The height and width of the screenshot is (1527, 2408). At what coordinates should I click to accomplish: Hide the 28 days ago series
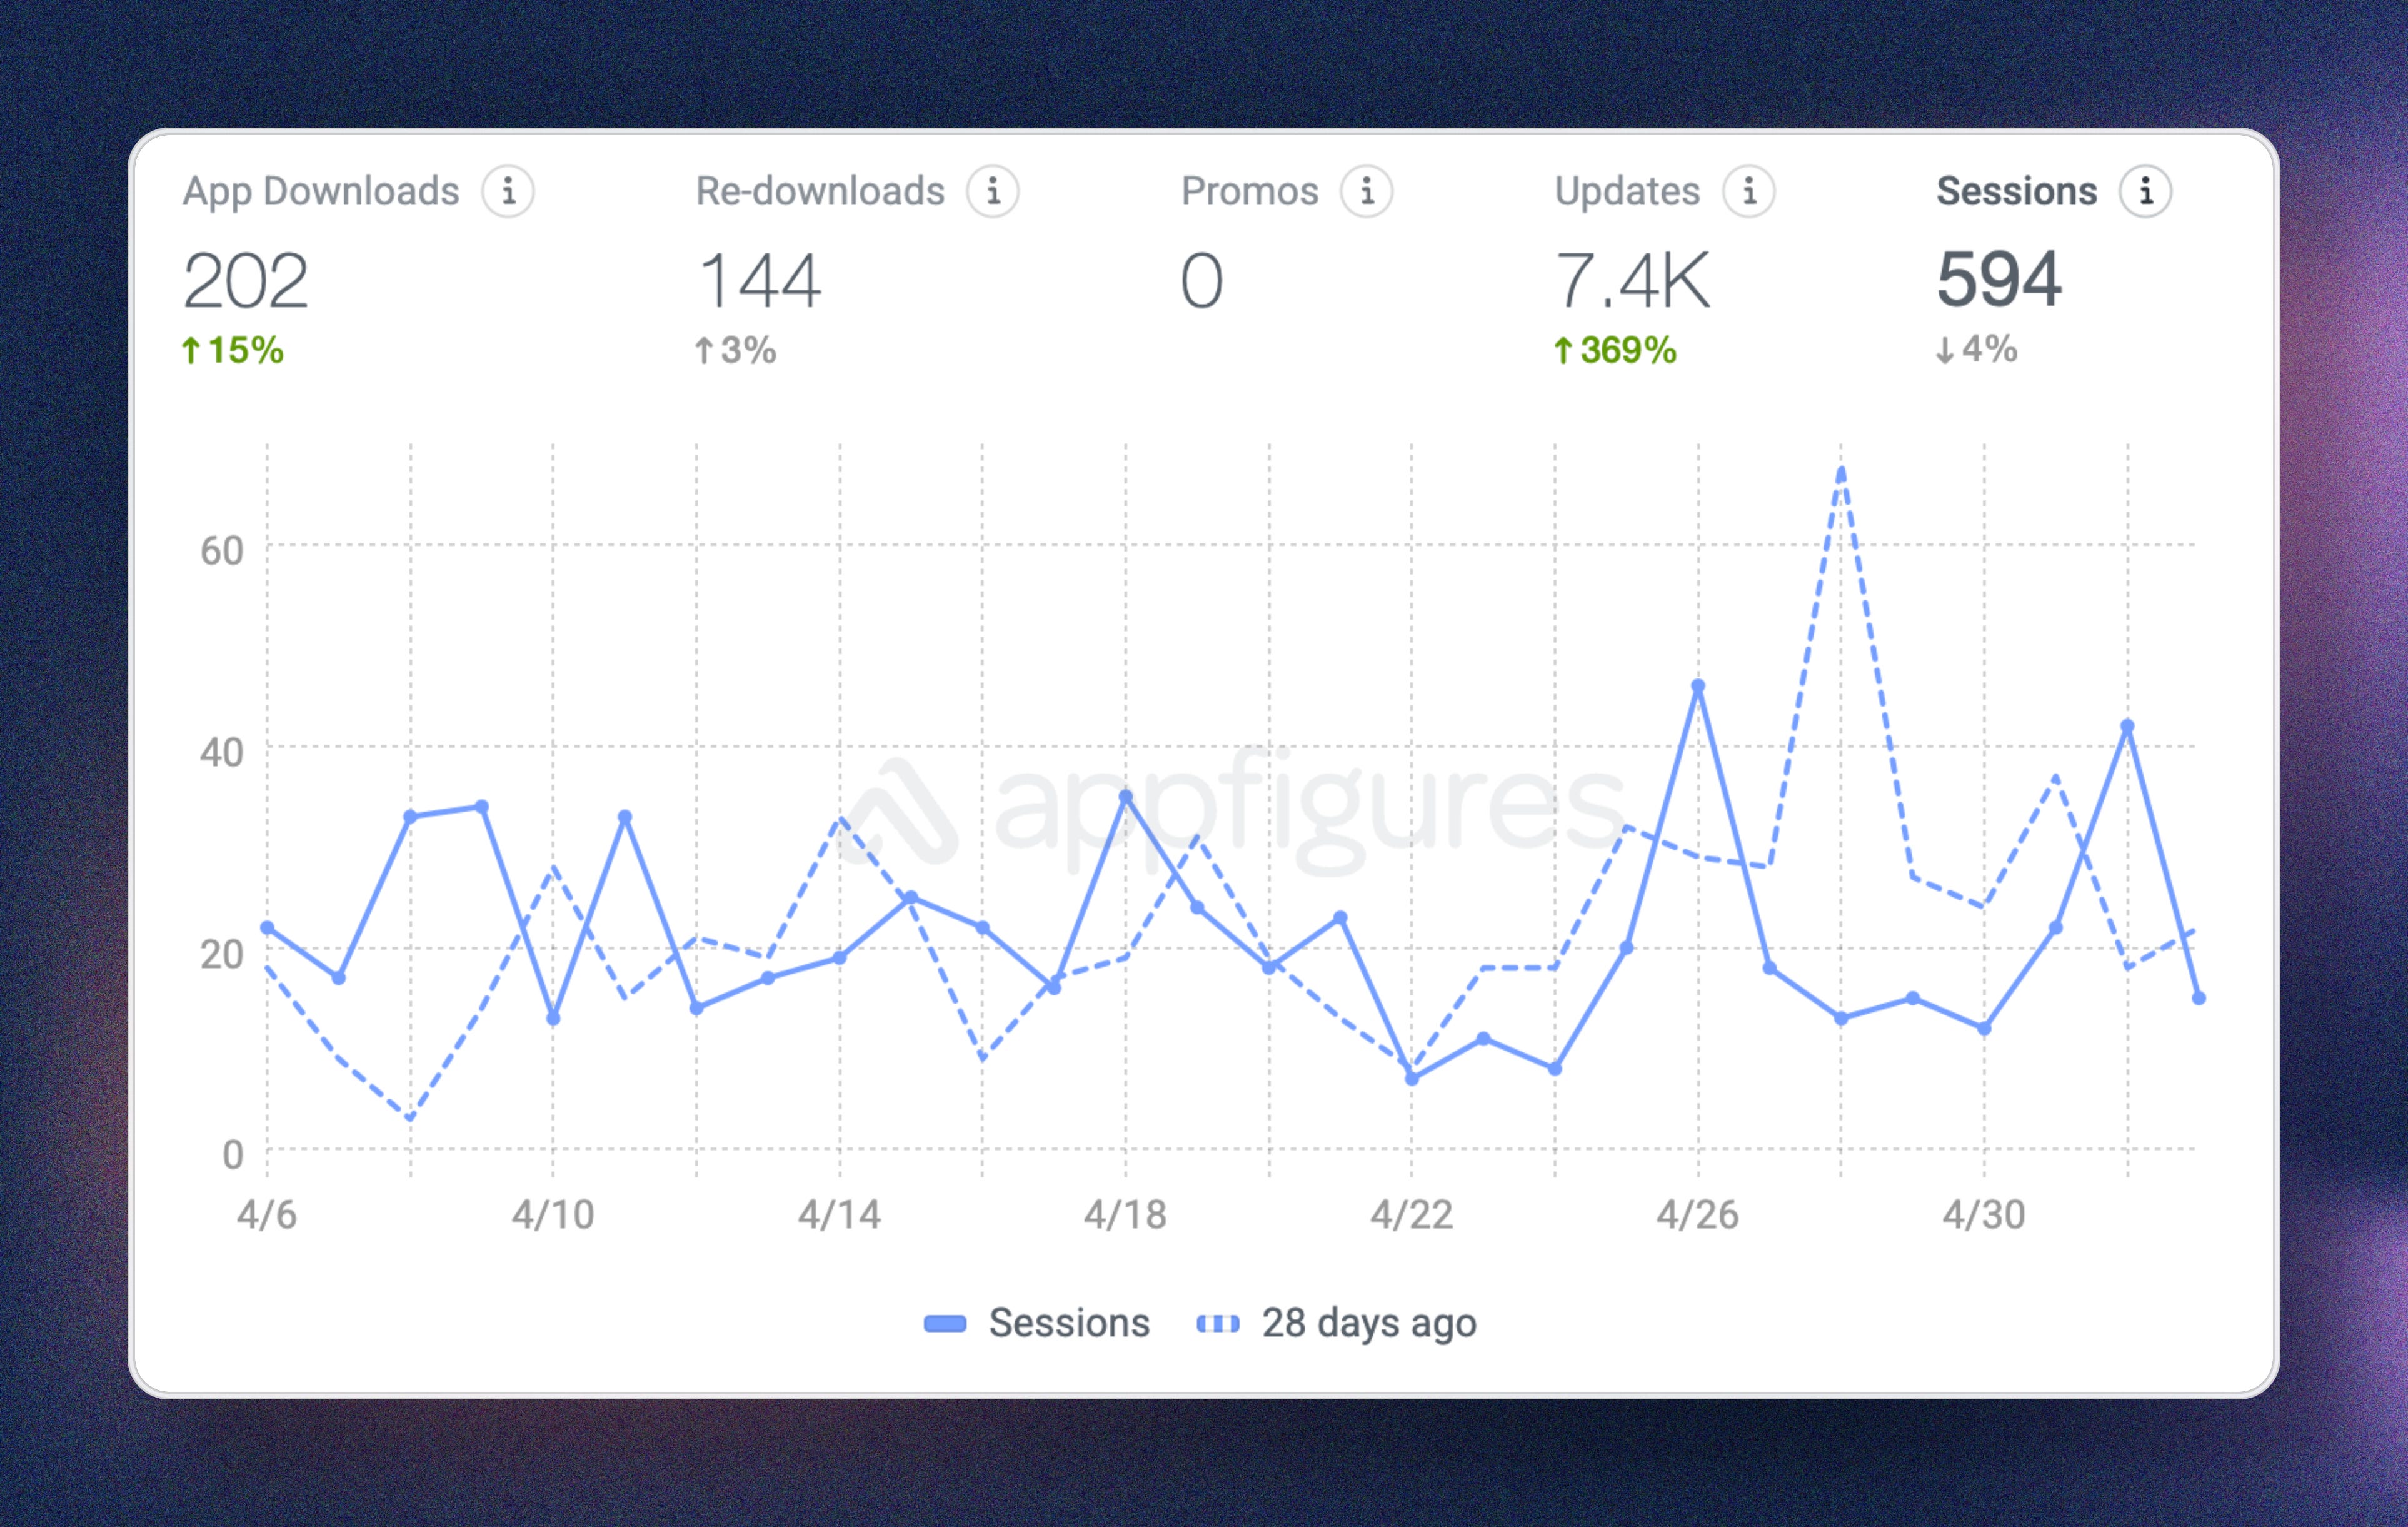[1368, 1323]
